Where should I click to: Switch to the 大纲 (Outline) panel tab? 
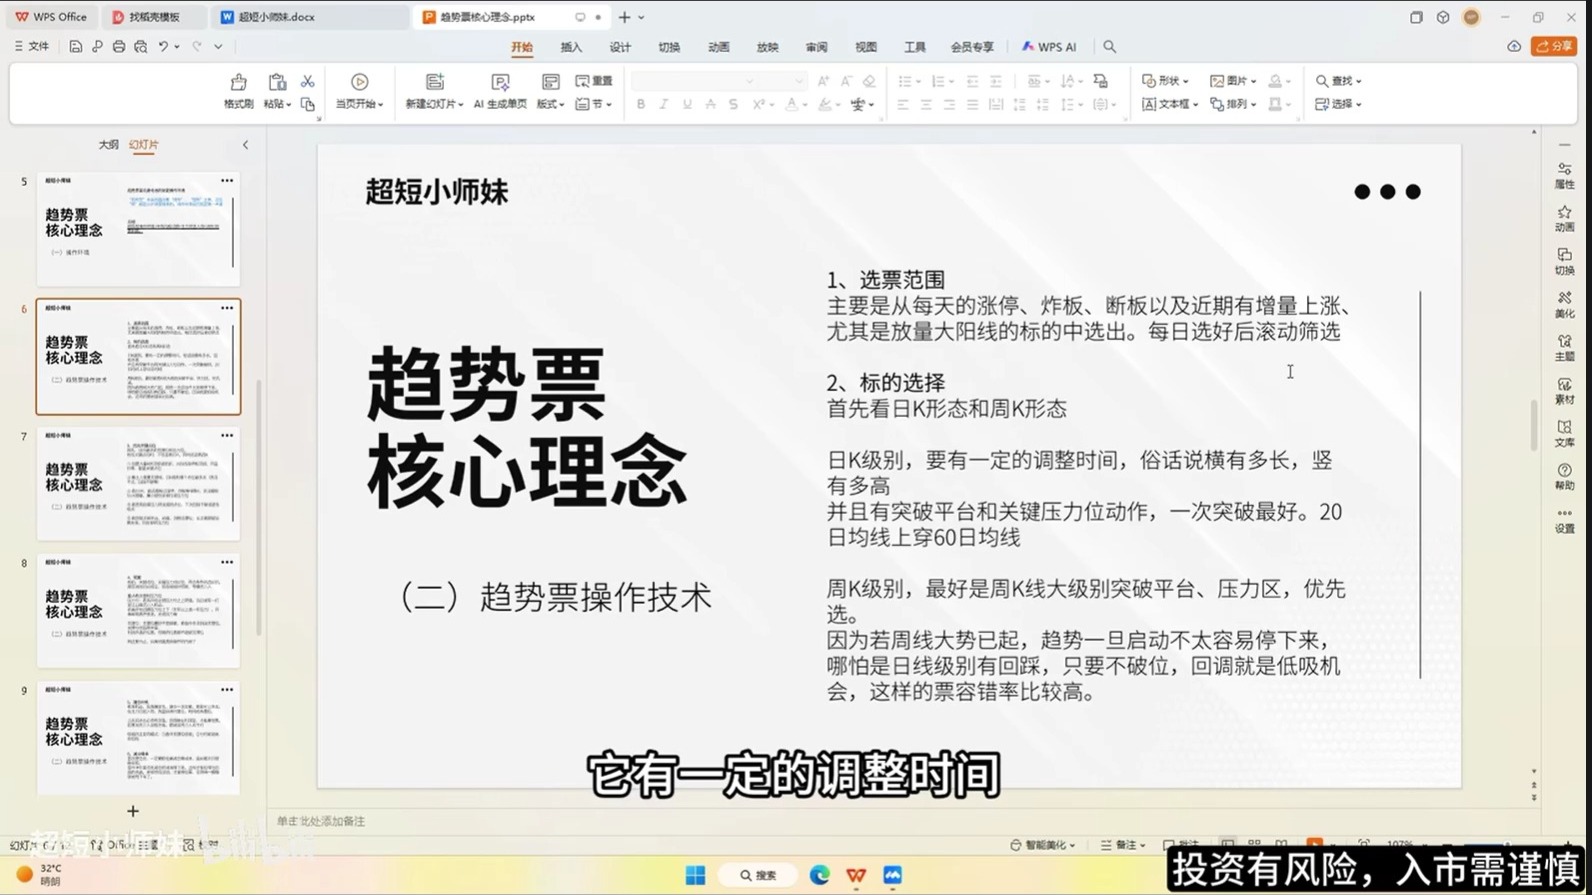[109, 145]
